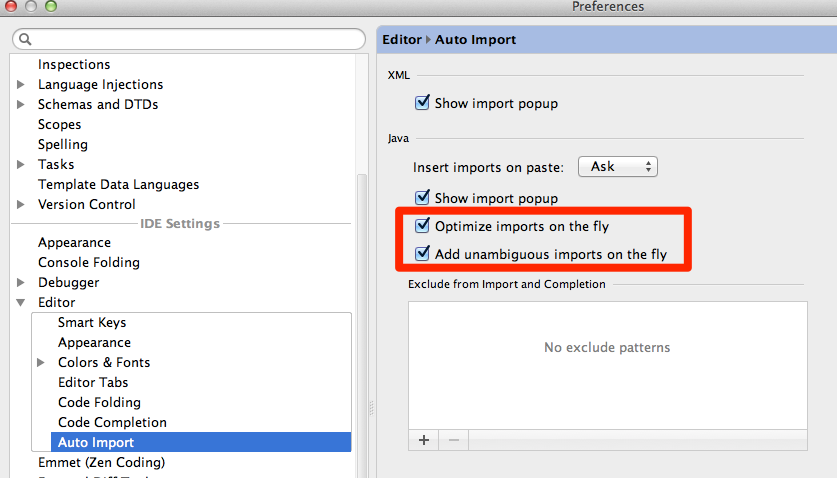Disable Optimize imports on the fly
The image size is (837, 478).
click(x=423, y=227)
